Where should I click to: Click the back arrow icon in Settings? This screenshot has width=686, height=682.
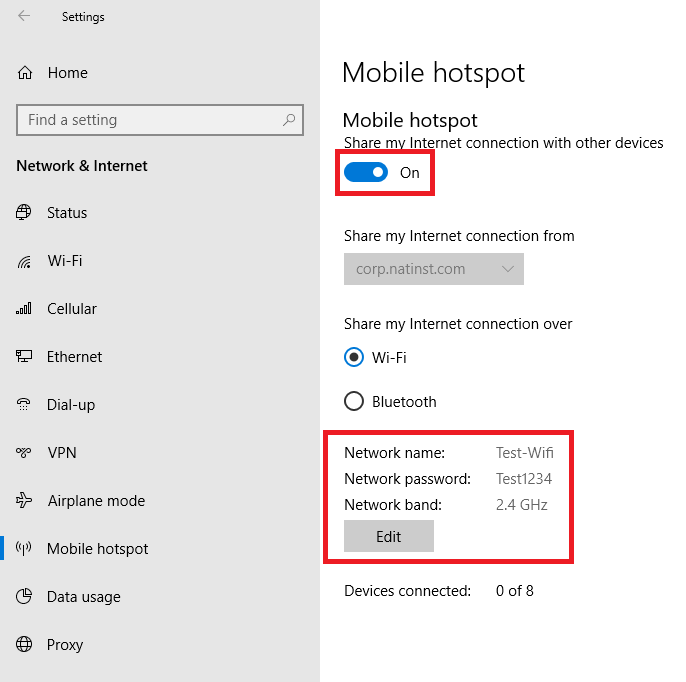point(24,16)
